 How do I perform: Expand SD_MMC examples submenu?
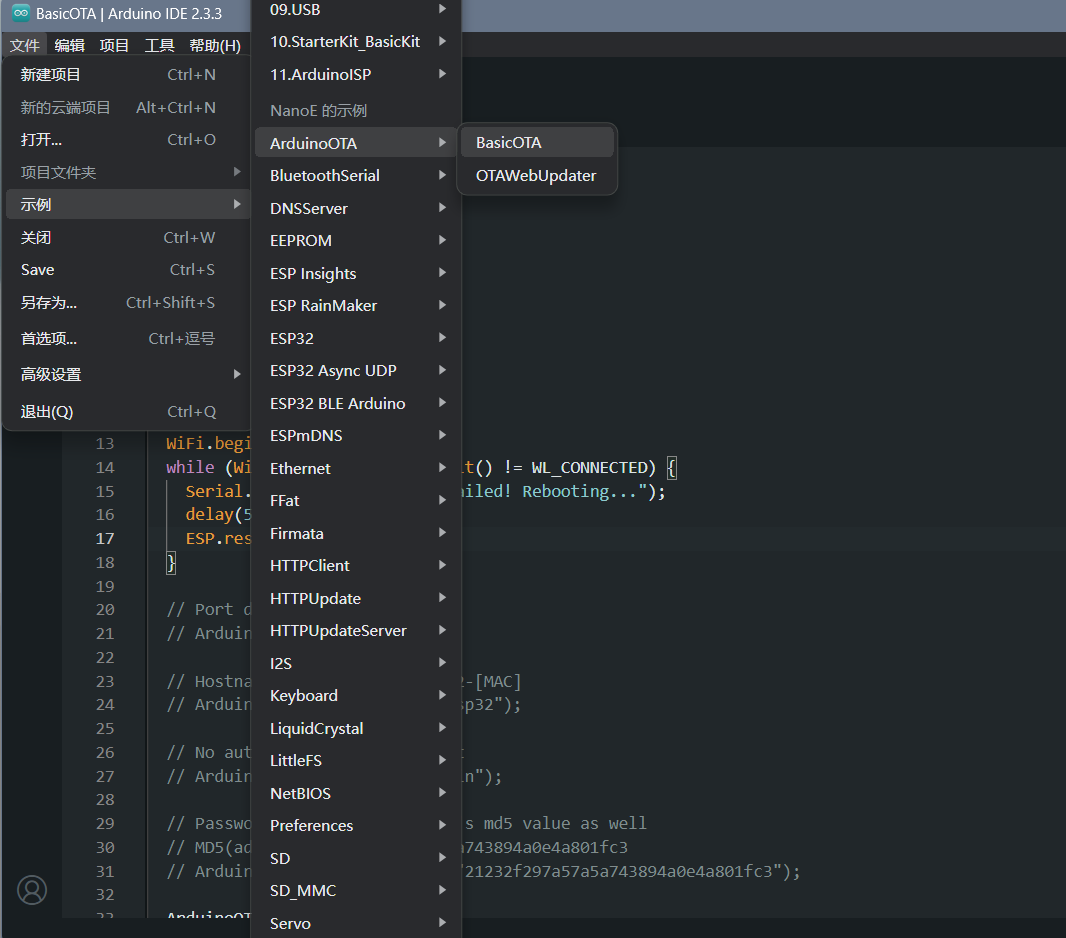[357, 890]
